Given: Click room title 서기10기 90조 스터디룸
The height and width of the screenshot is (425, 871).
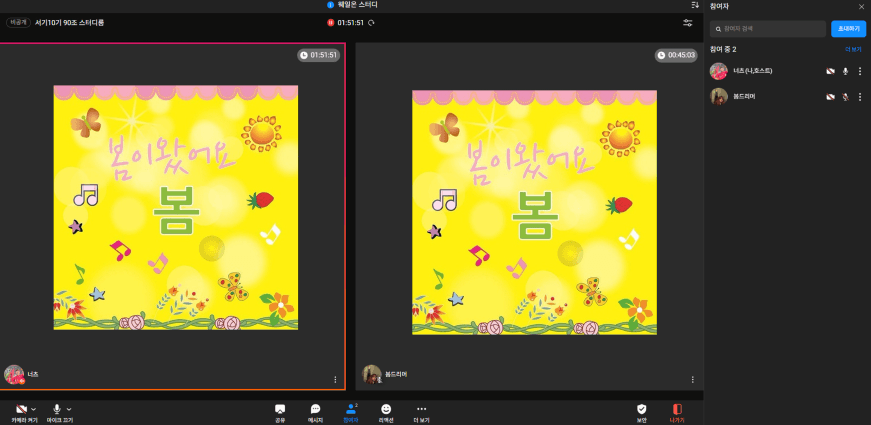Looking at the screenshot, I should (x=69, y=23).
